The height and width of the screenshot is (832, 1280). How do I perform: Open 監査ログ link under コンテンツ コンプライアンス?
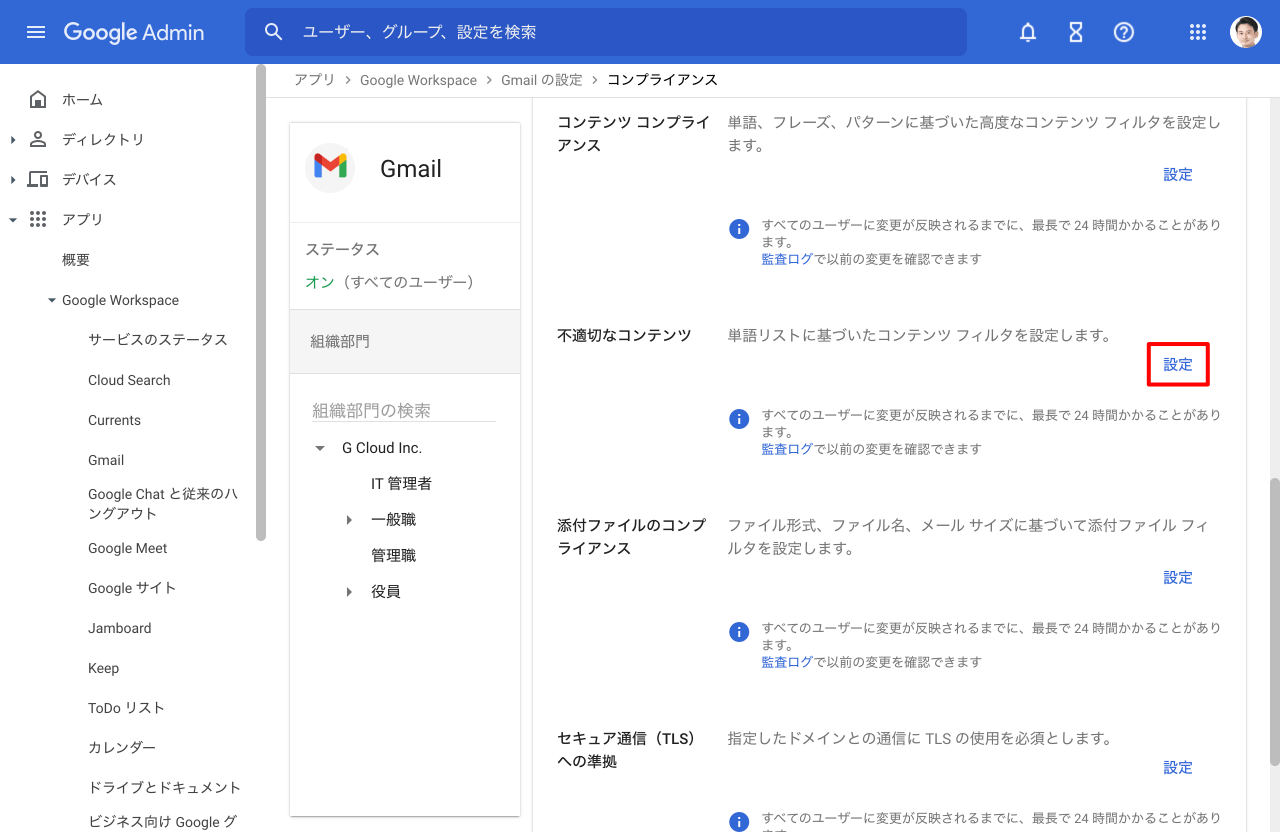pos(787,259)
